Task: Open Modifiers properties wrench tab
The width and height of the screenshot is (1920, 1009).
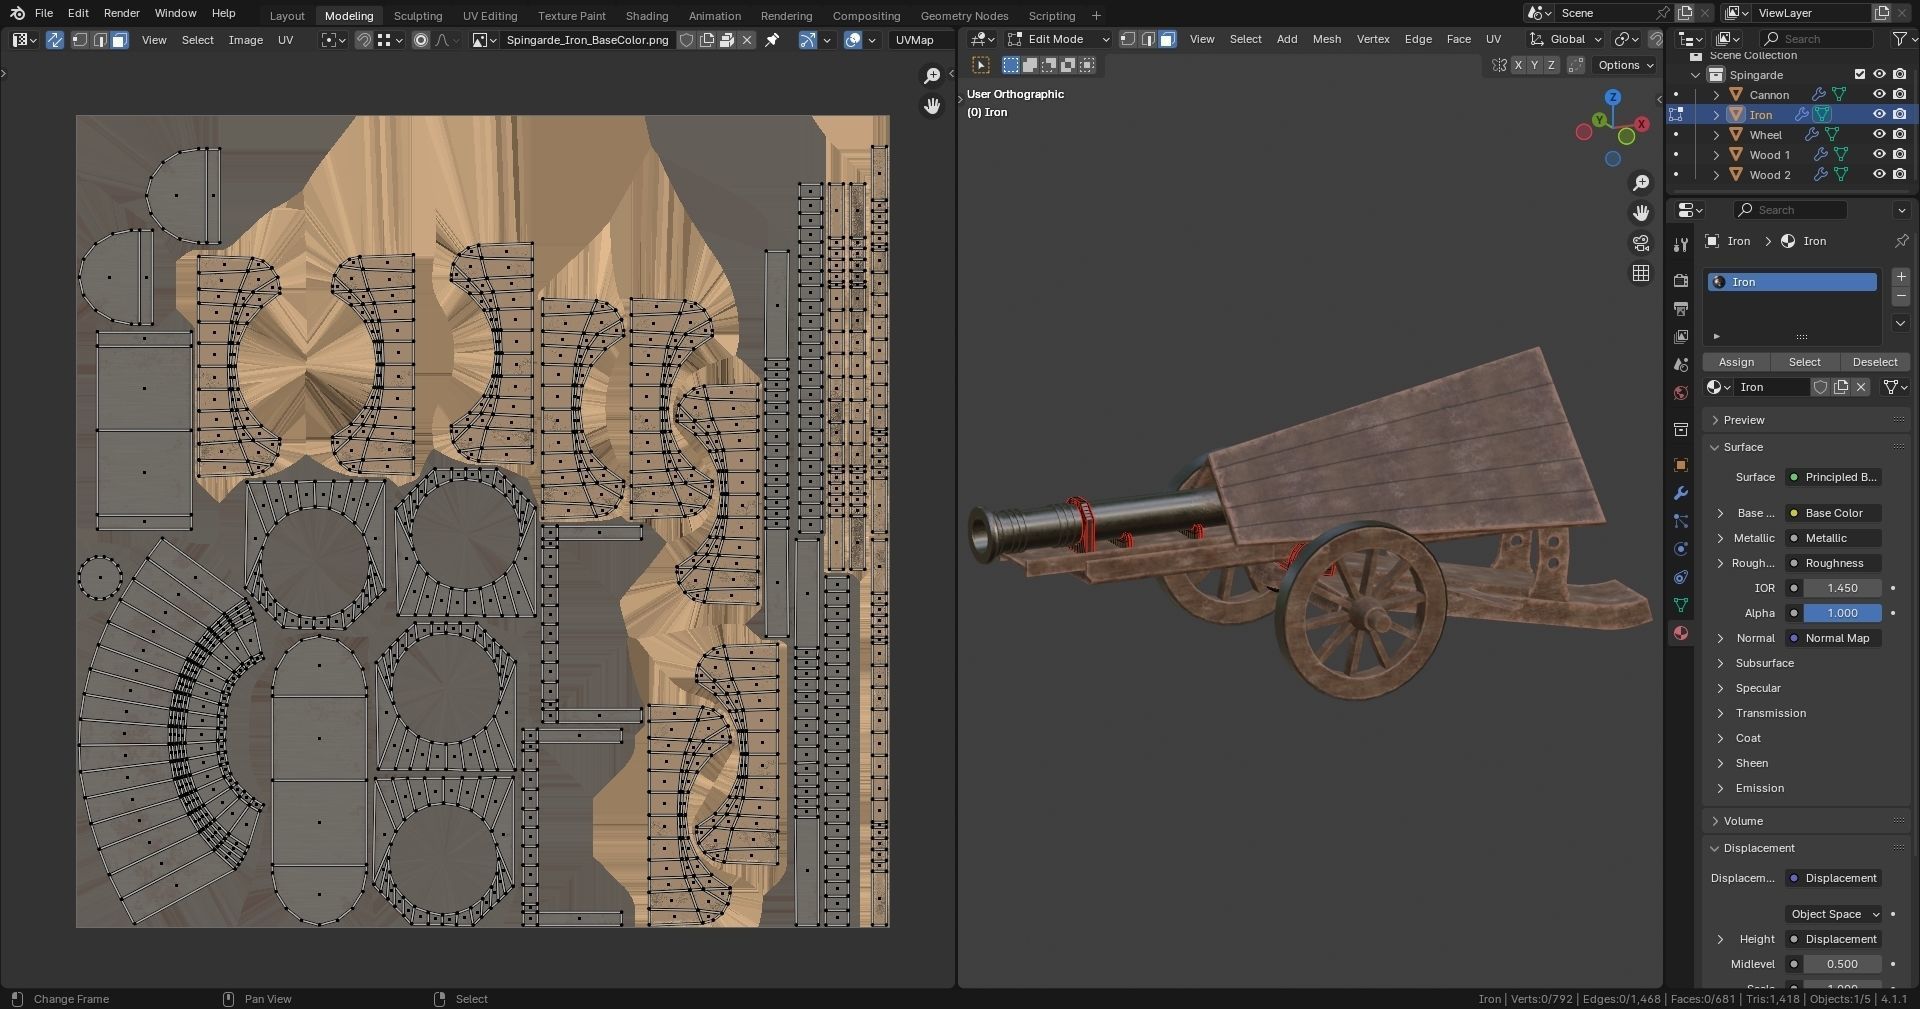Action: [x=1681, y=493]
